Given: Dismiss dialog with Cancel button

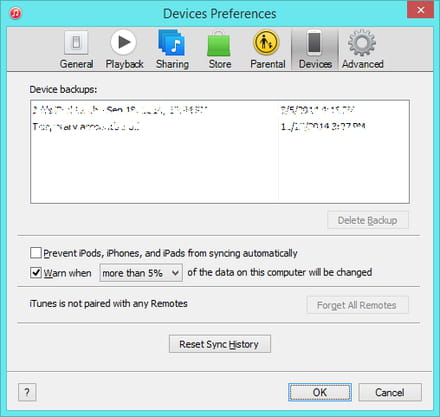Looking at the screenshot, I should coord(390,392).
